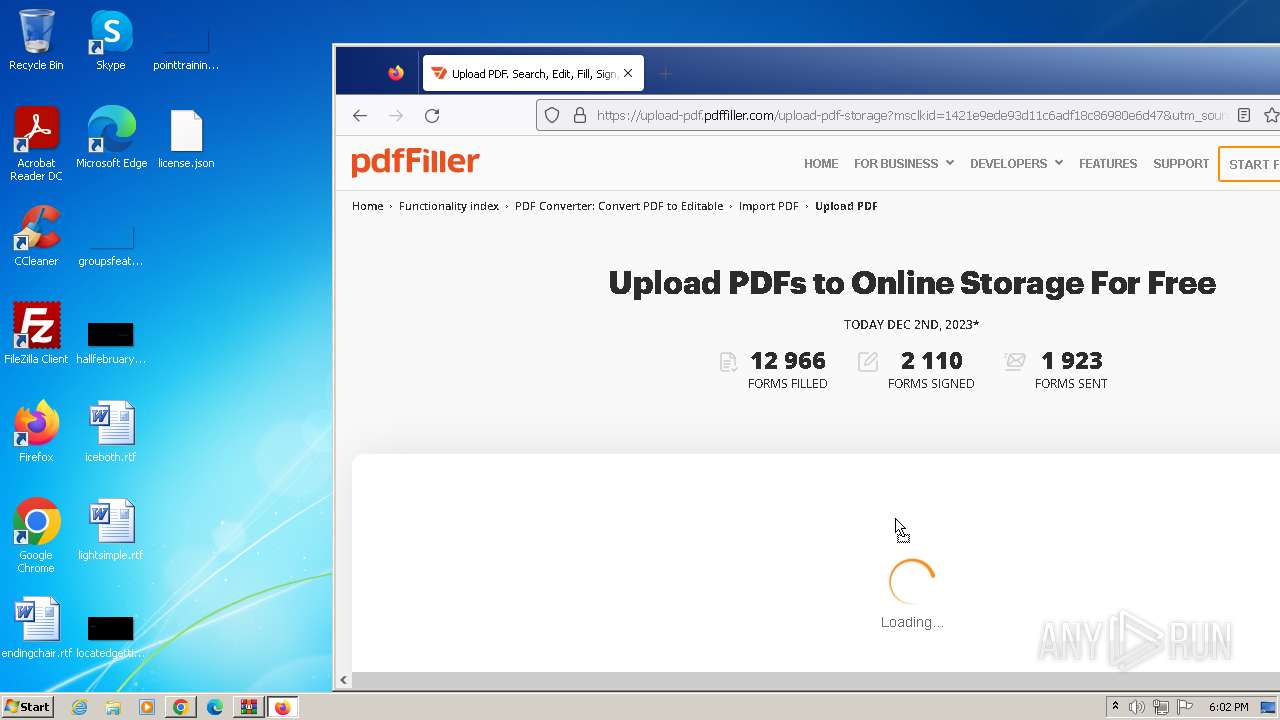Go to HOME in site navigation
The width and height of the screenshot is (1280, 720).
tap(821, 164)
